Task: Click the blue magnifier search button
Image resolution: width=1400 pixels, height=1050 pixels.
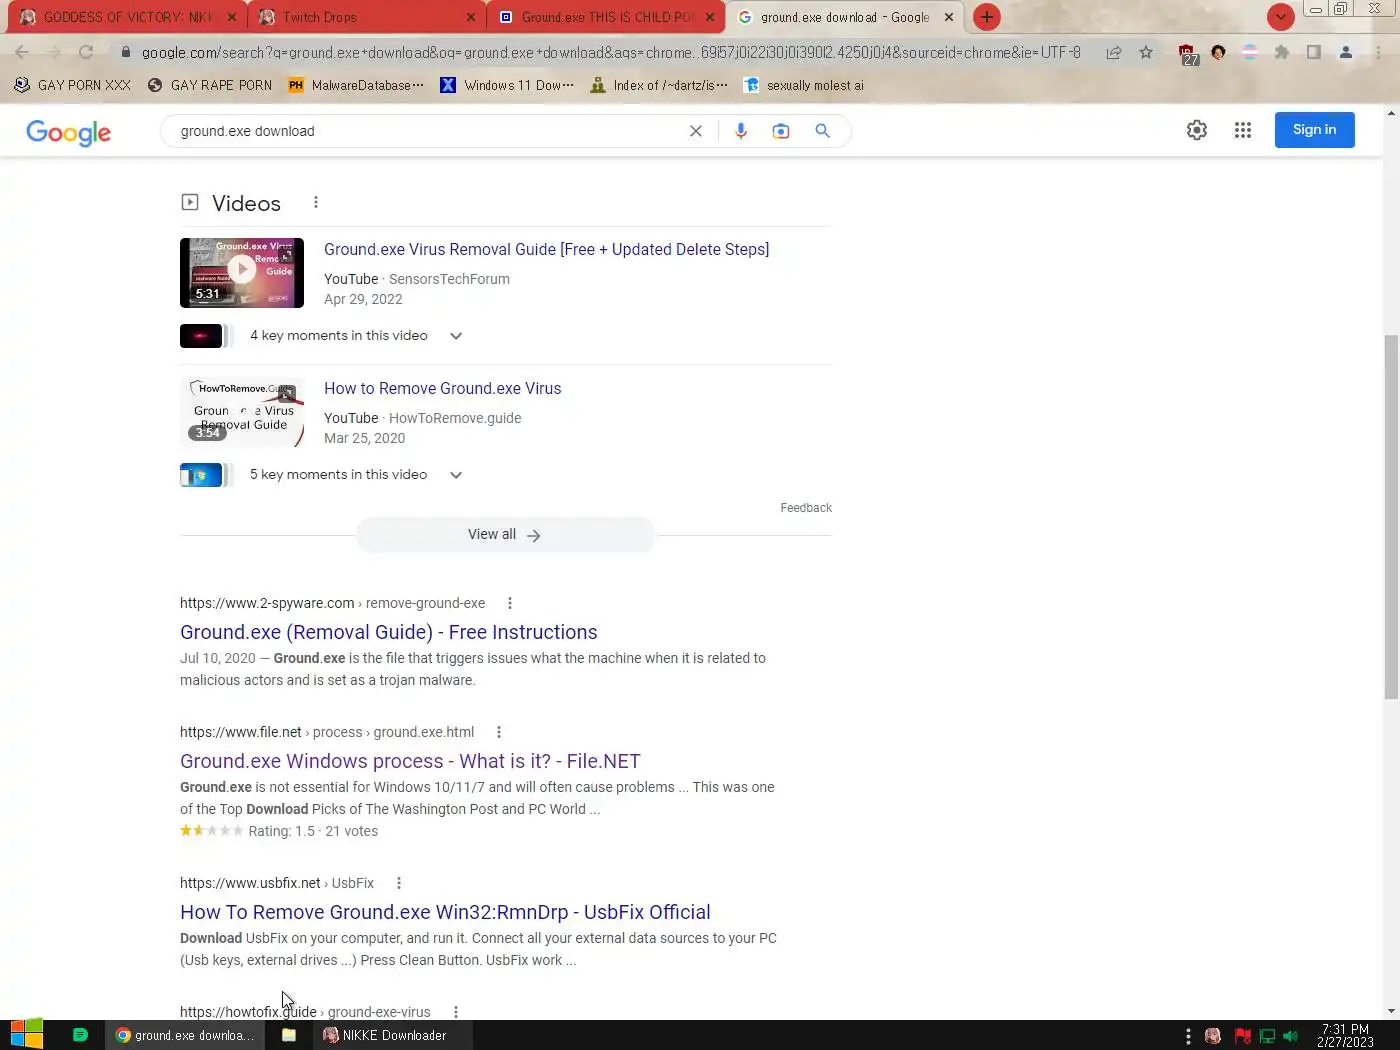Action: pyautogui.click(x=822, y=131)
